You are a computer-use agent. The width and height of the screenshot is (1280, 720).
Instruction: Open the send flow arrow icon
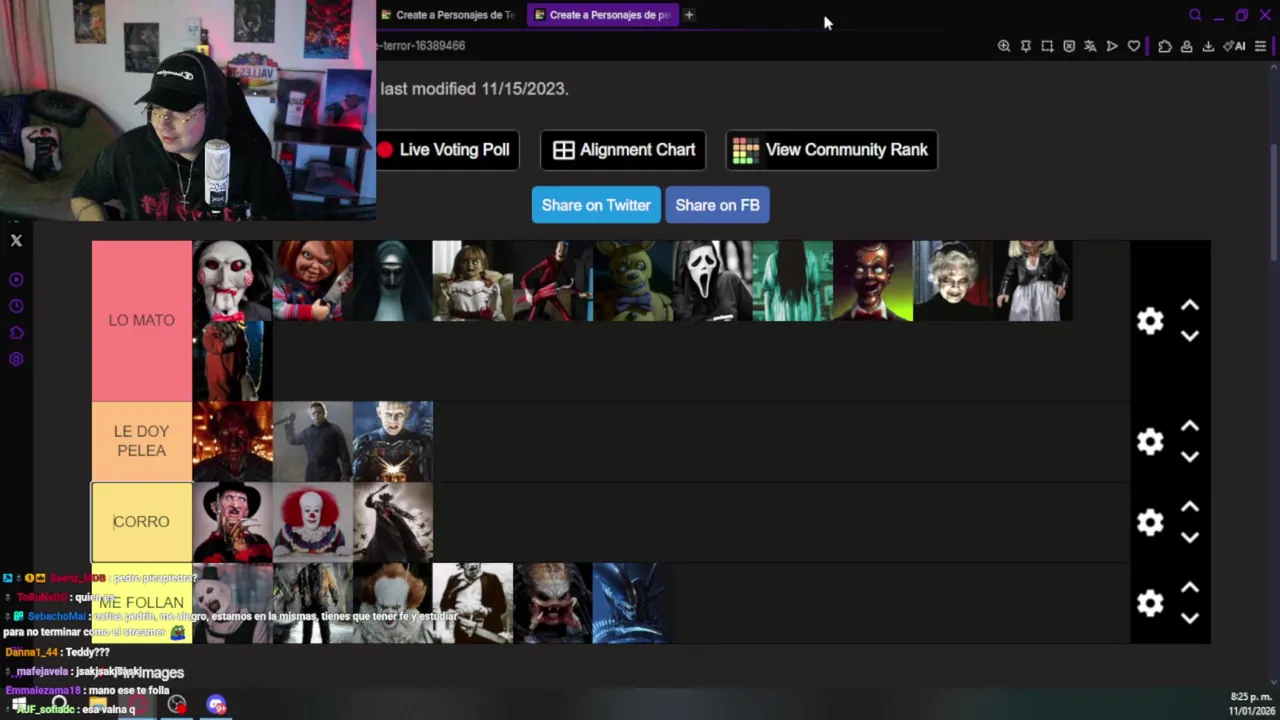pyautogui.click(x=1112, y=46)
